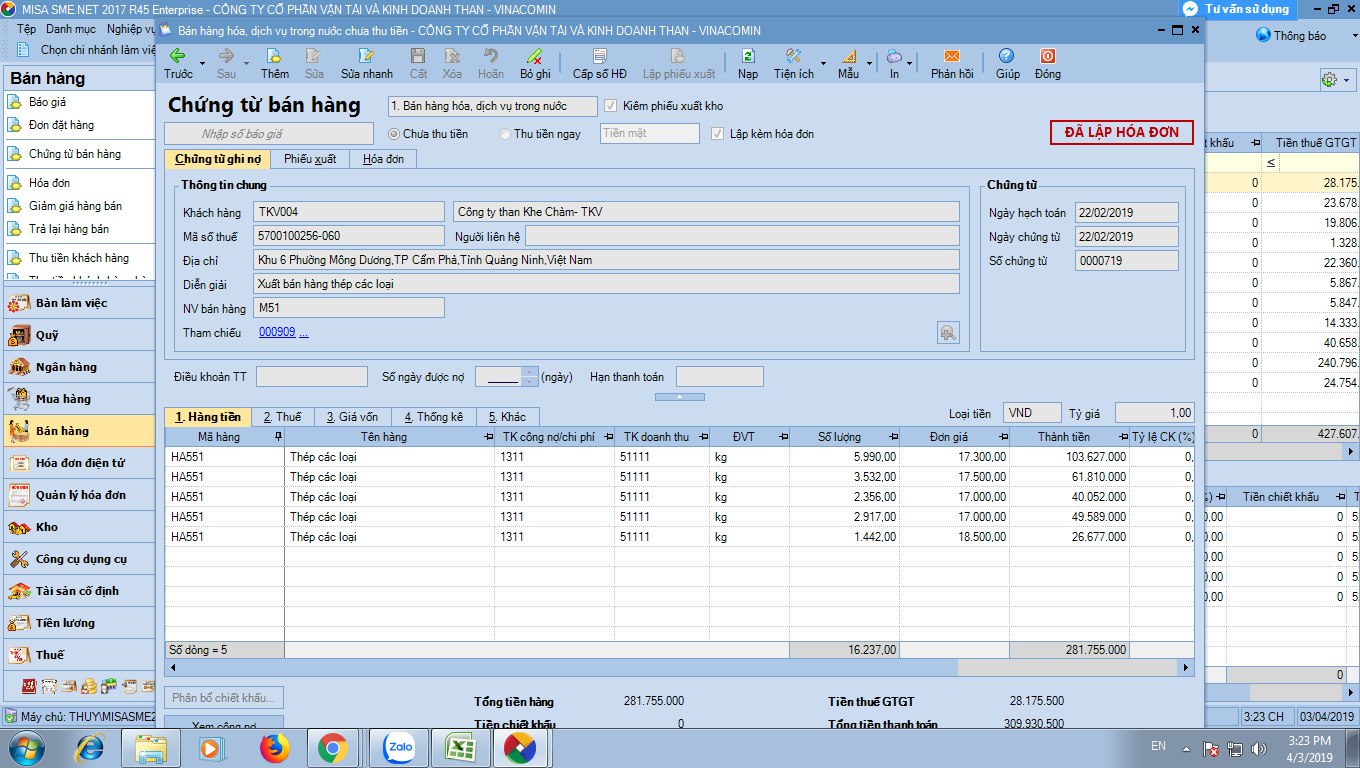Open Firefox from the taskbar
This screenshot has width=1360, height=768.
pyautogui.click(x=274, y=746)
